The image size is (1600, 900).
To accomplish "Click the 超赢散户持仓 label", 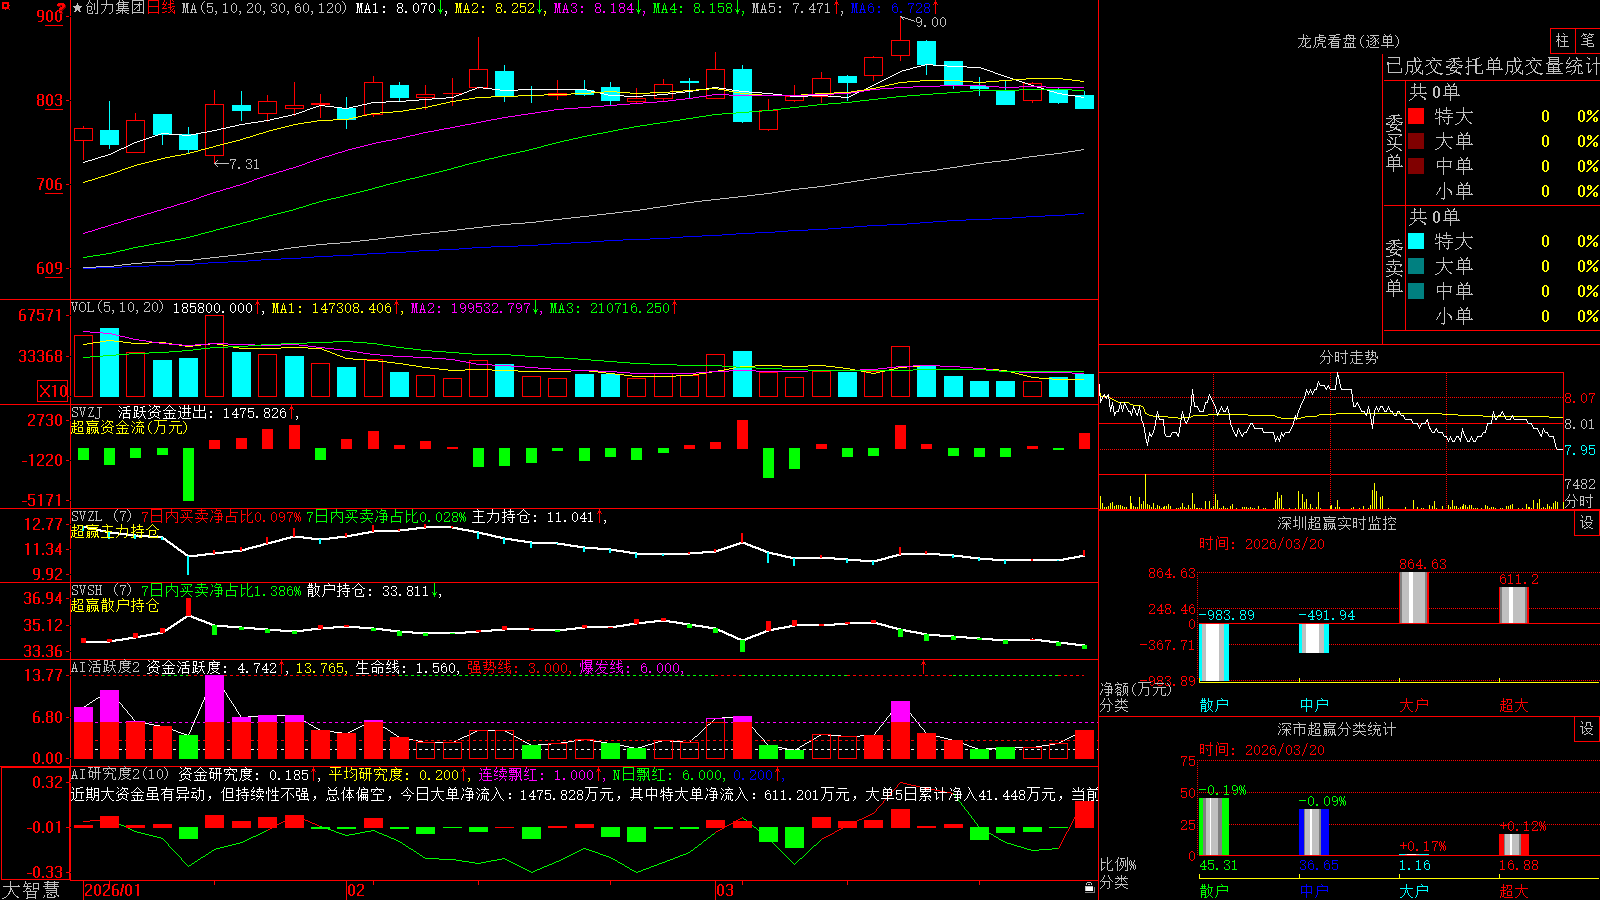I will coord(115,605).
